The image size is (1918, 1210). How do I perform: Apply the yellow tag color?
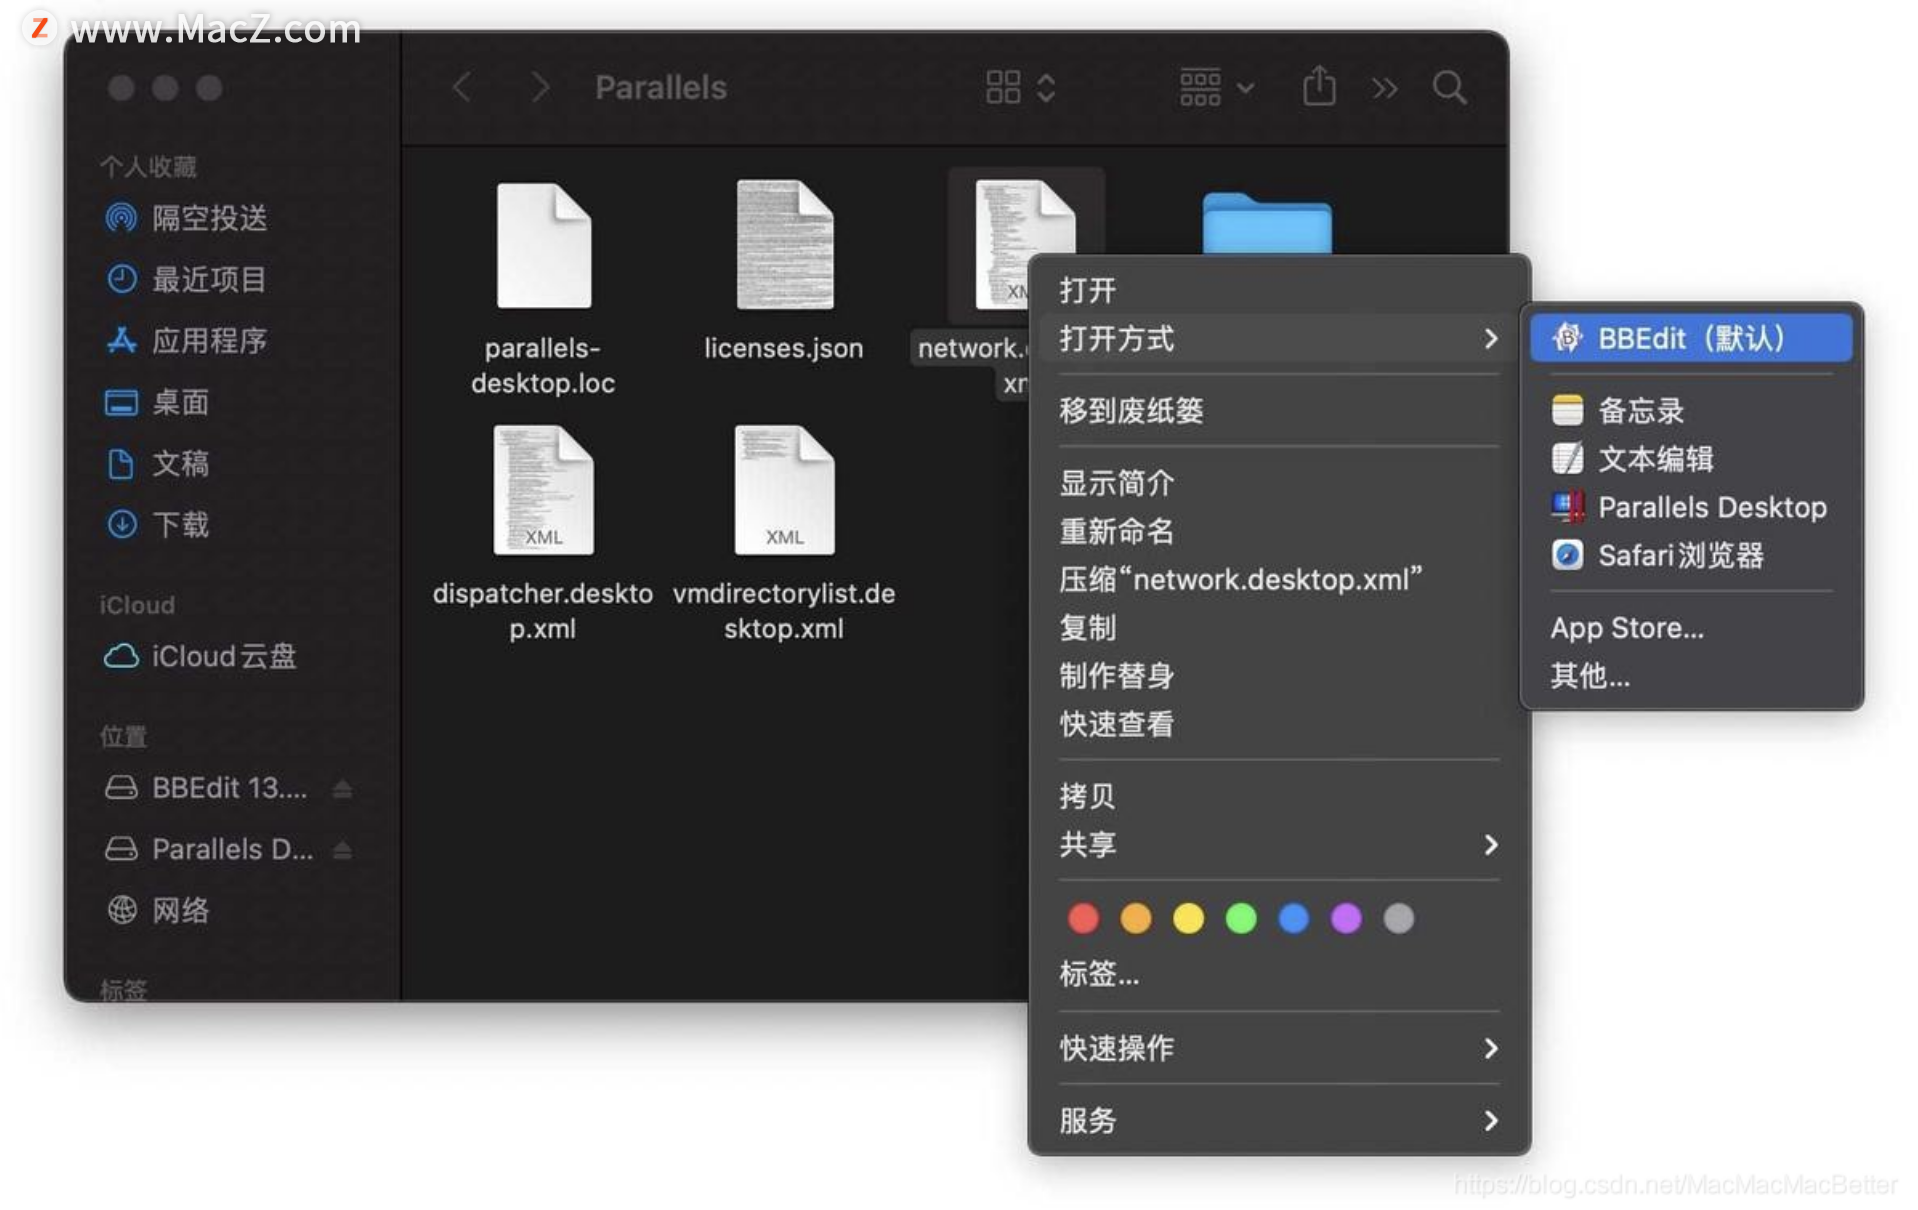[1188, 918]
